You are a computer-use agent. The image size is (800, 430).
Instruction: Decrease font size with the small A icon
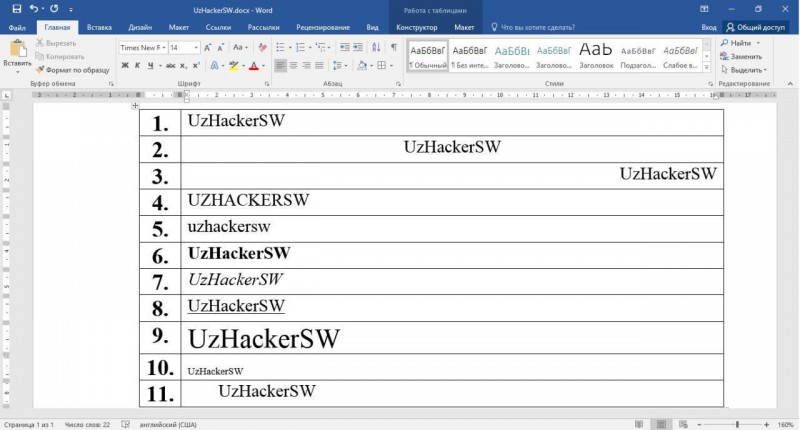pos(220,47)
